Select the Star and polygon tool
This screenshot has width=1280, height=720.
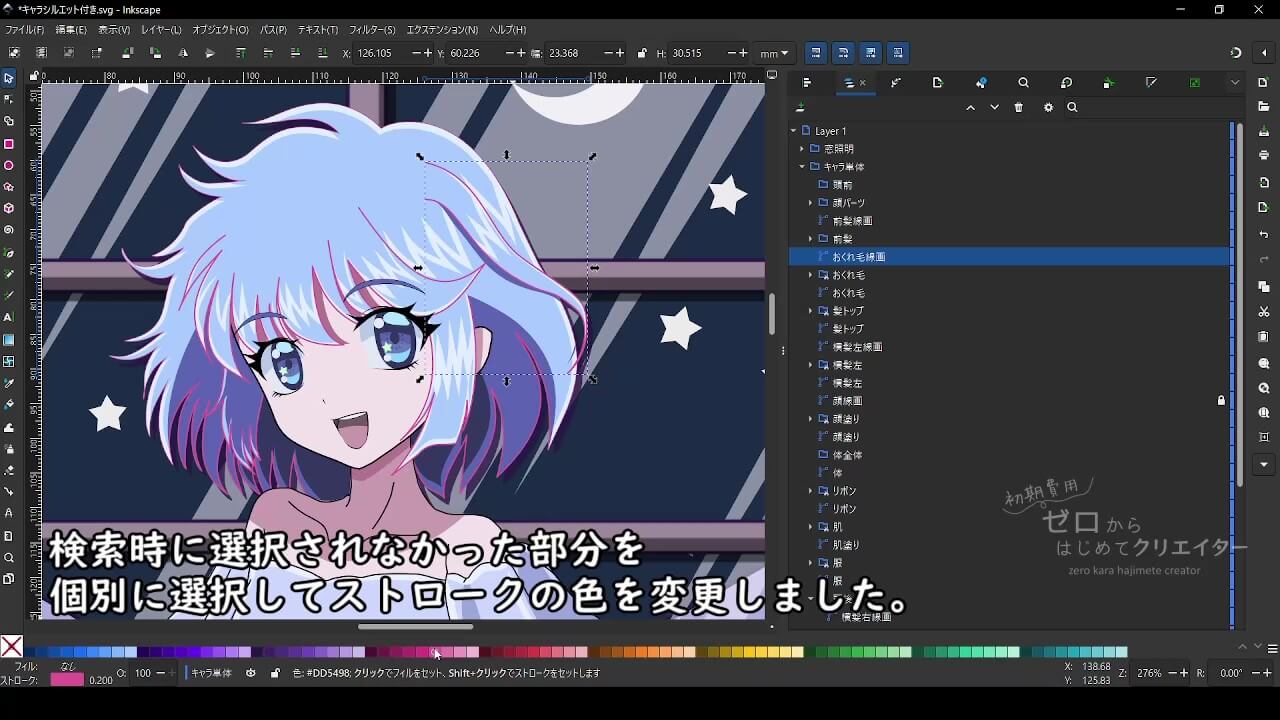9,187
